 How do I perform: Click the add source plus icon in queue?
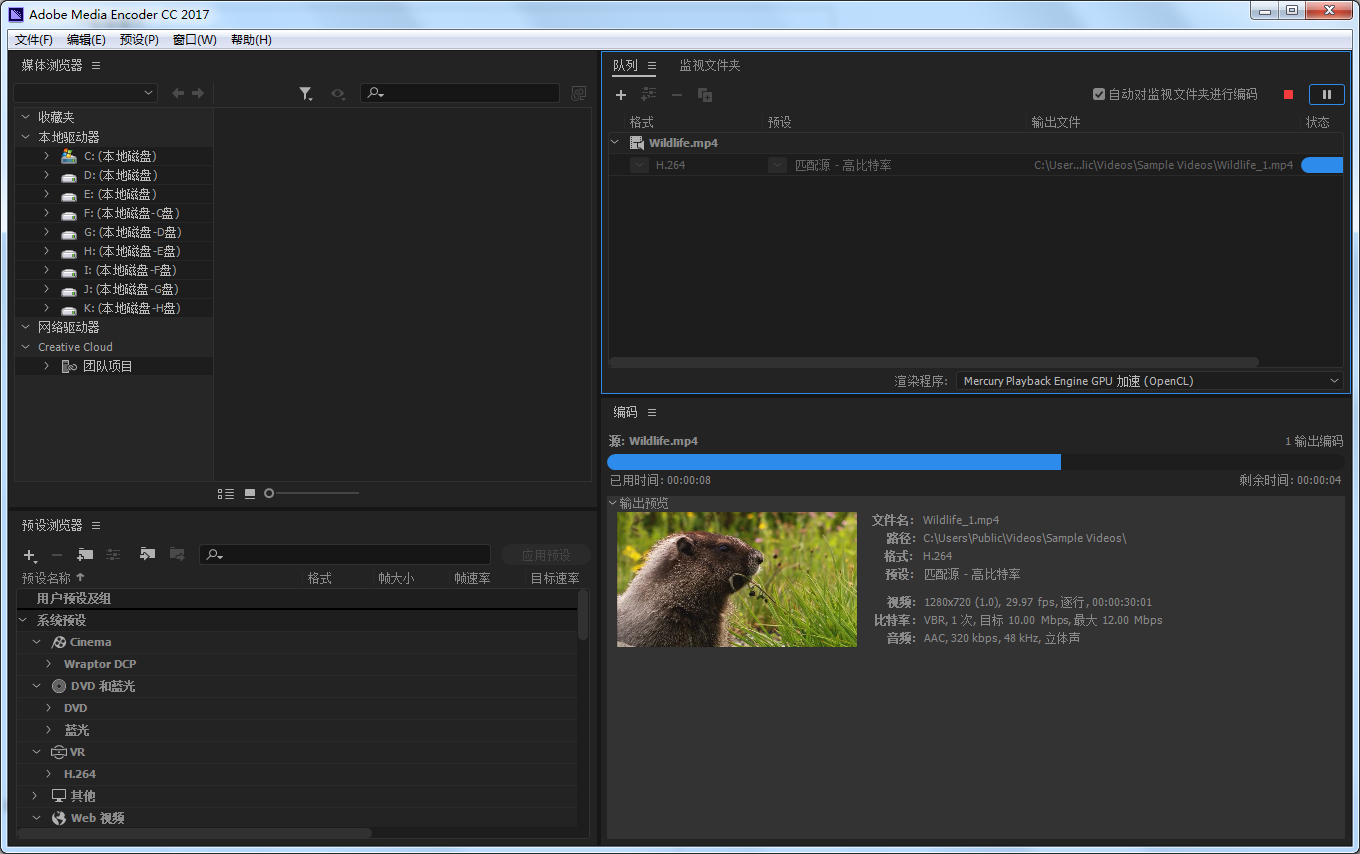point(620,95)
